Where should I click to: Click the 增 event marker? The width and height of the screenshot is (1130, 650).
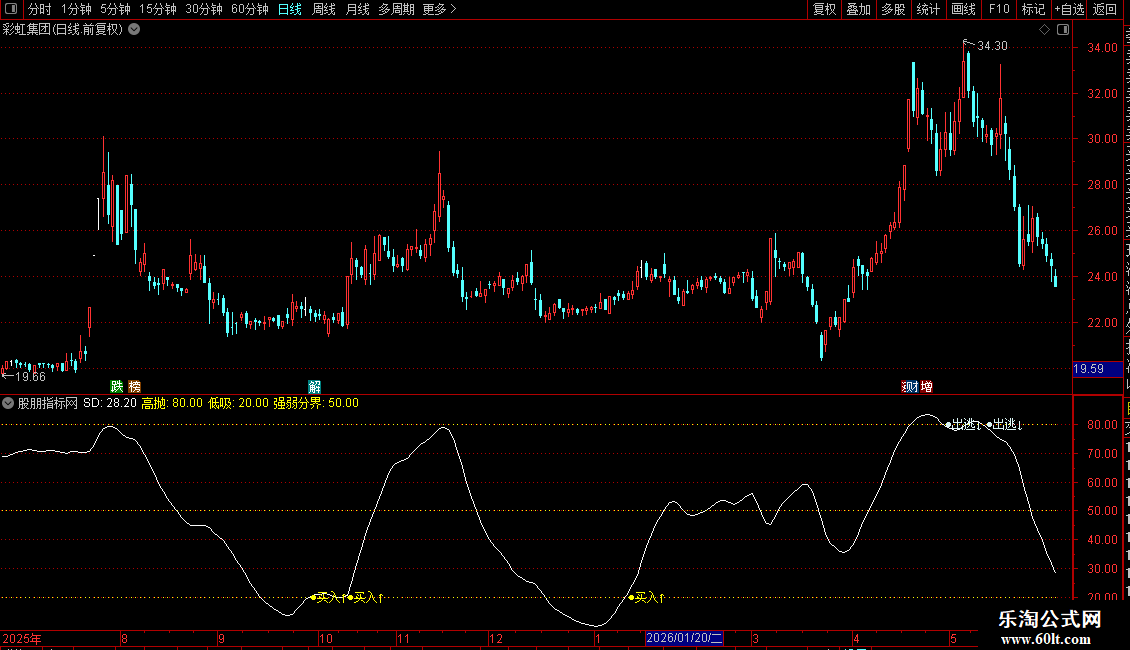(926, 387)
